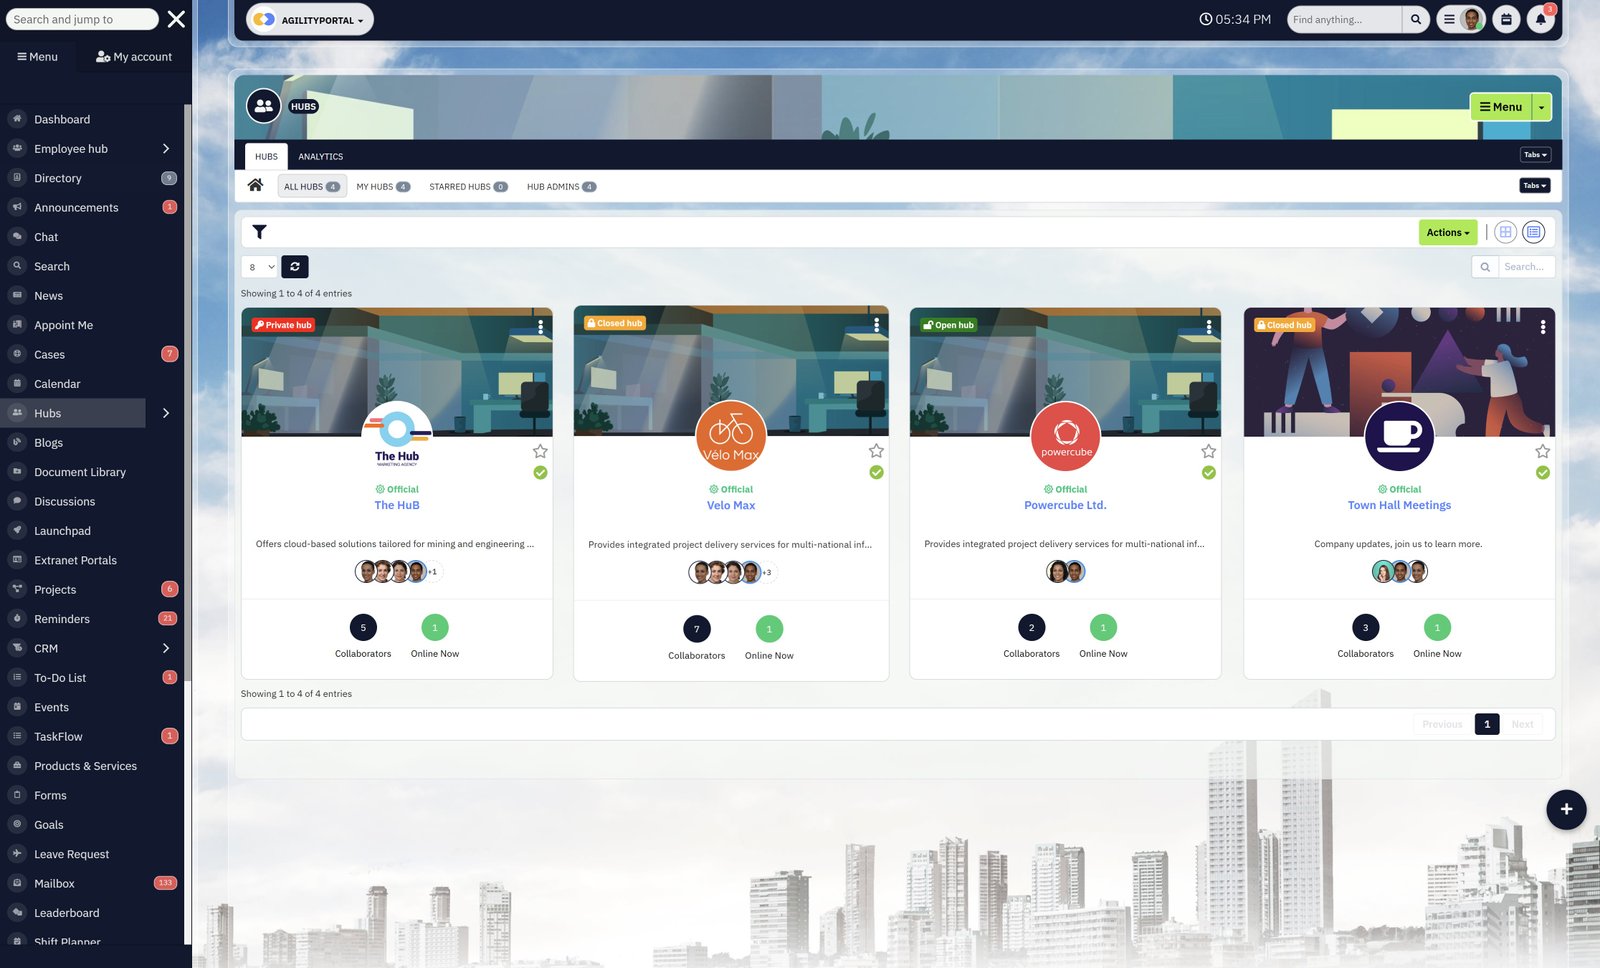This screenshot has width=1600, height=968.
Task: Select the My Hubs tab
Action: [x=383, y=187]
